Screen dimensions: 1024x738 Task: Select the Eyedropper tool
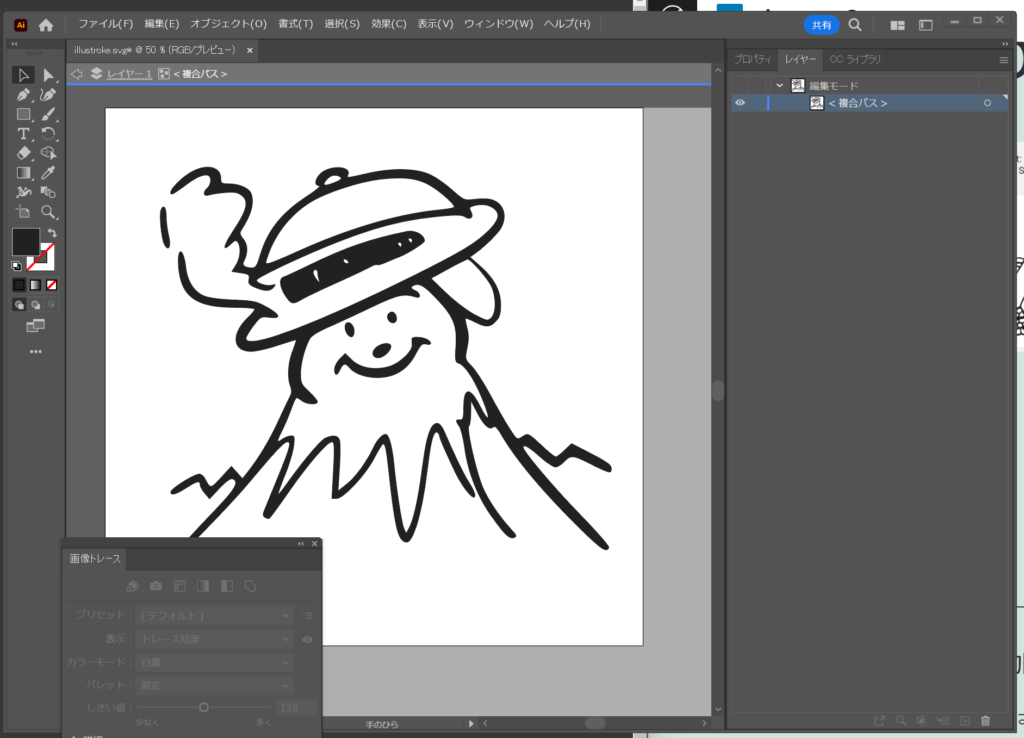[48, 173]
